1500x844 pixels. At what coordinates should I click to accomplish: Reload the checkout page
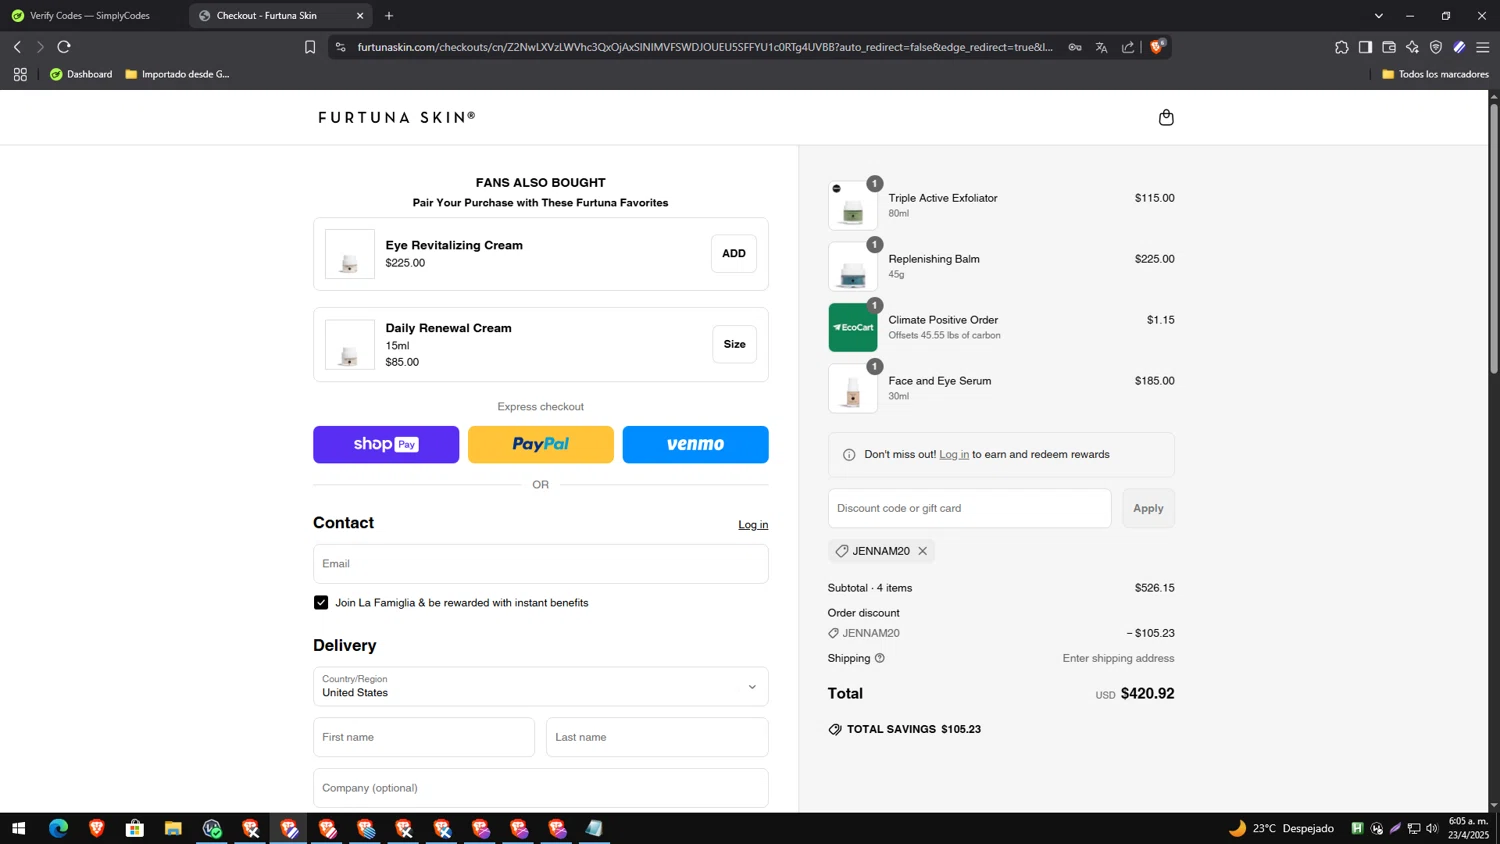(64, 47)
